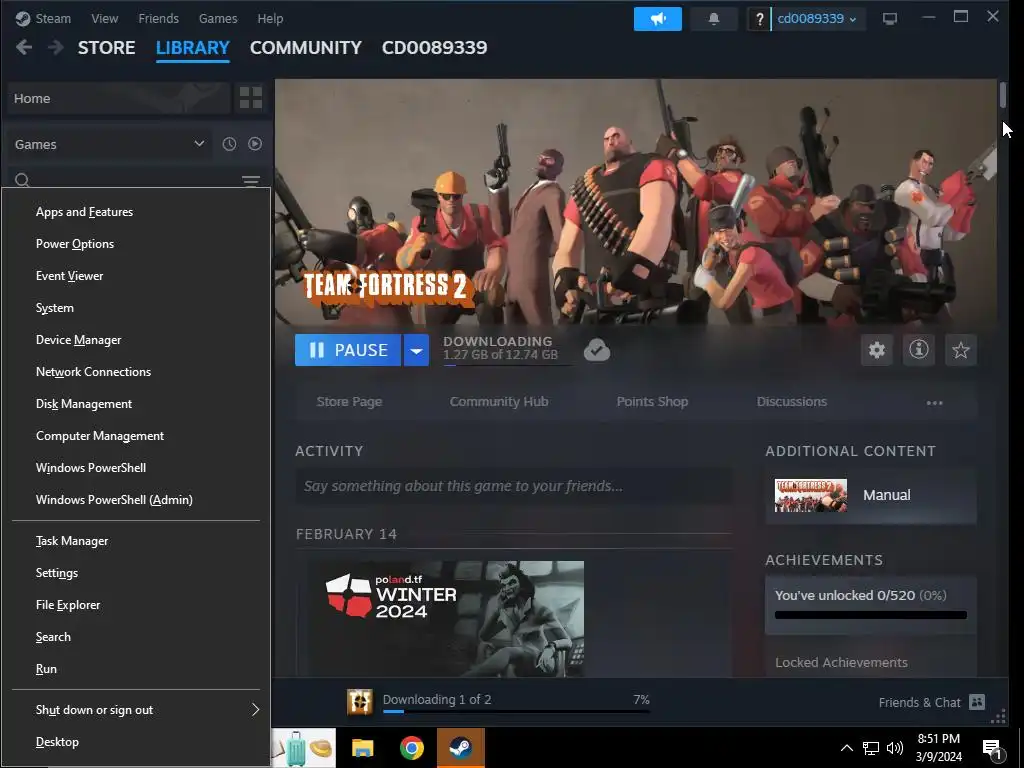Open more links ellipsis menu

pyautogui.click(x=935, y=402)
